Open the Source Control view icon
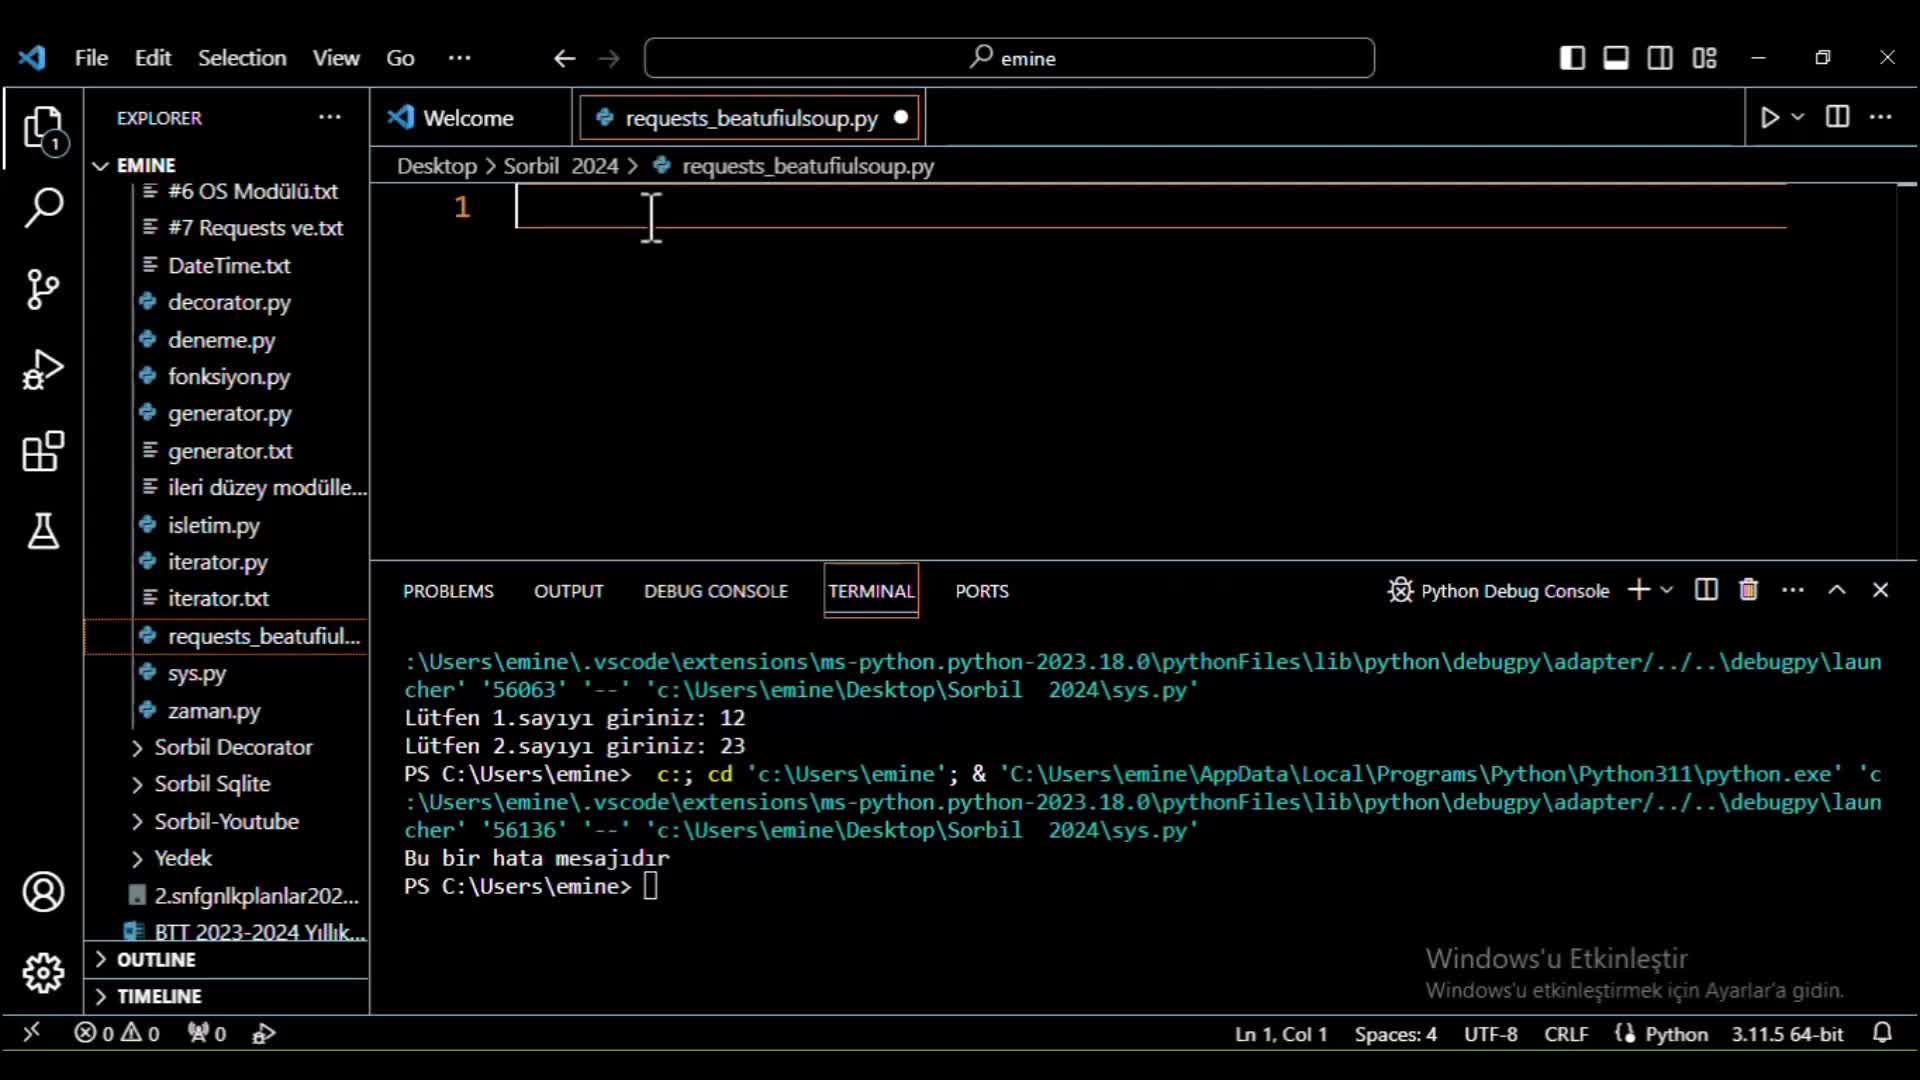 tap(43, 289)
